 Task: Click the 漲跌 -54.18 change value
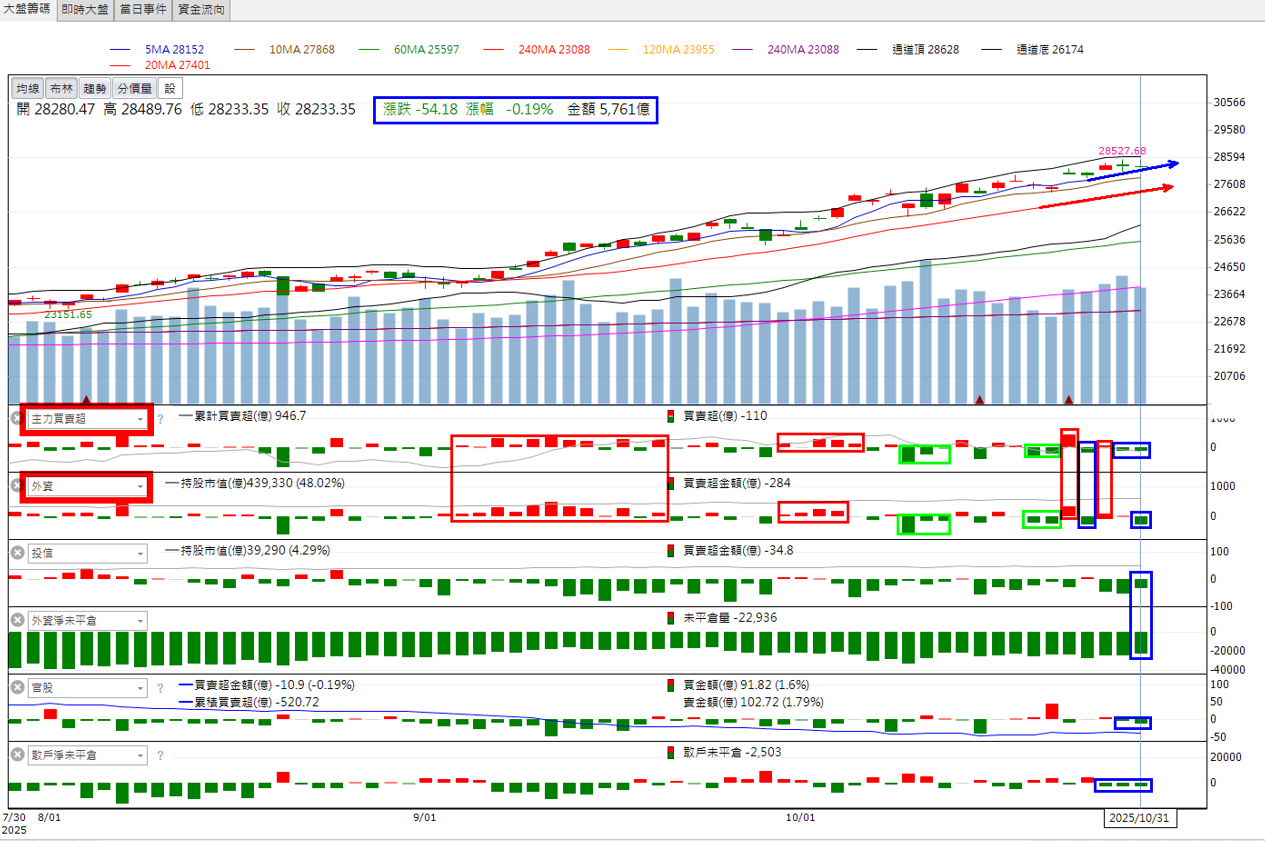pos(421,110)
